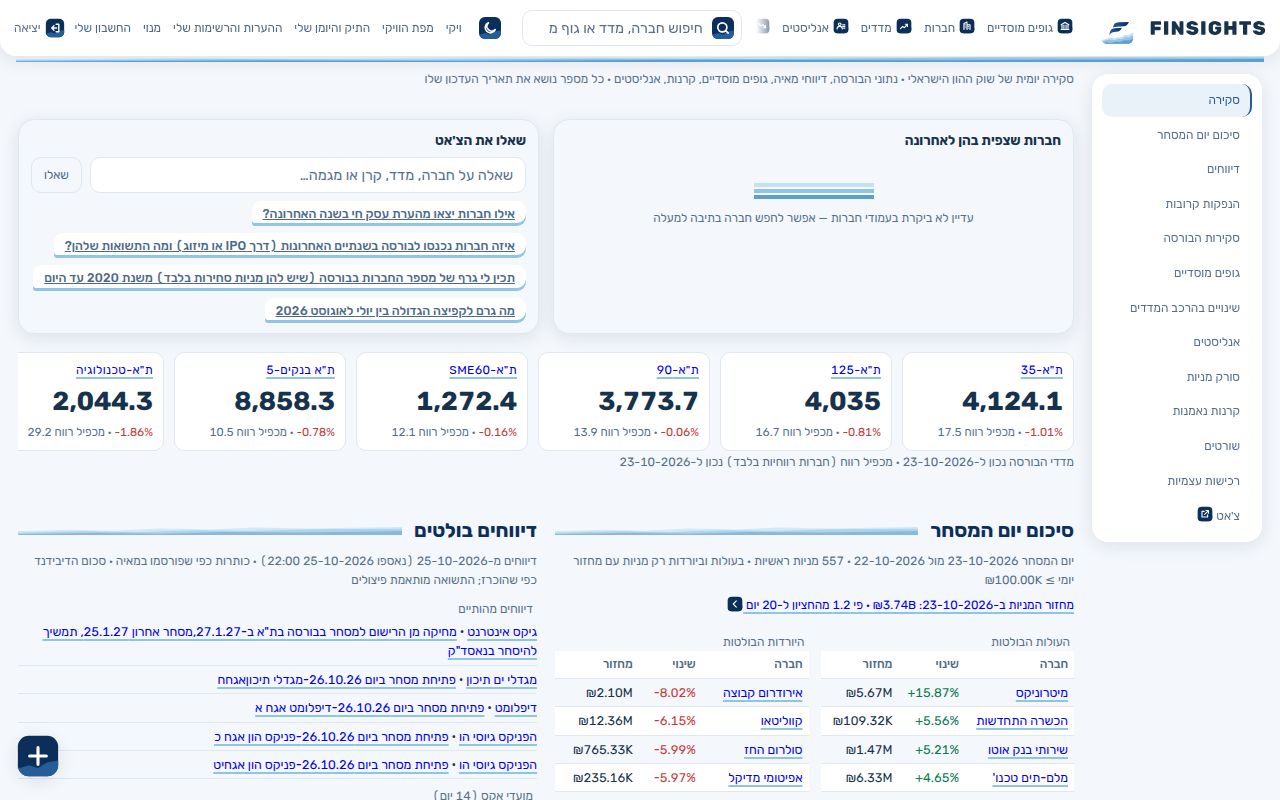Expand the arrow beside the מחזור המניות line
The image size is (1280, 800).
pos(735,604)
